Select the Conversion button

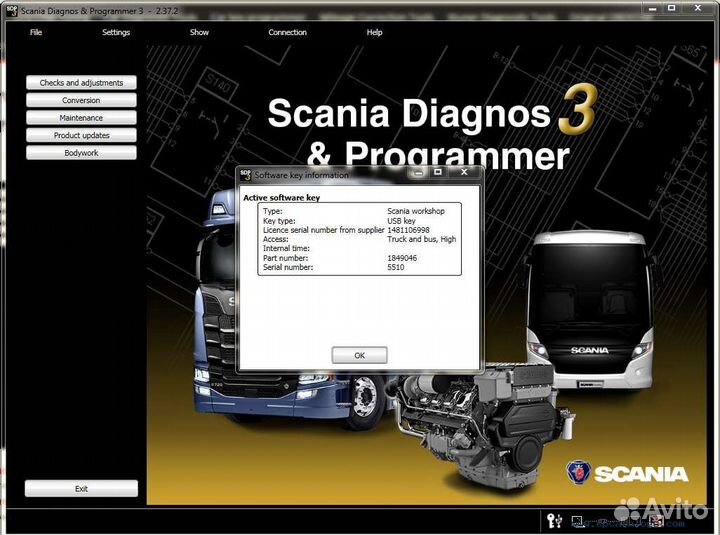[81, 100]
